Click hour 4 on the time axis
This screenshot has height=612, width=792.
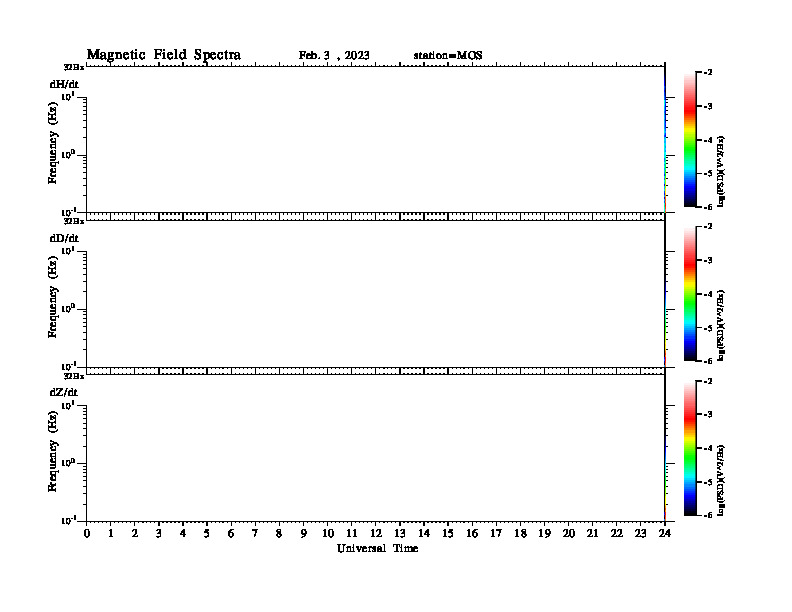click(183, 534)
